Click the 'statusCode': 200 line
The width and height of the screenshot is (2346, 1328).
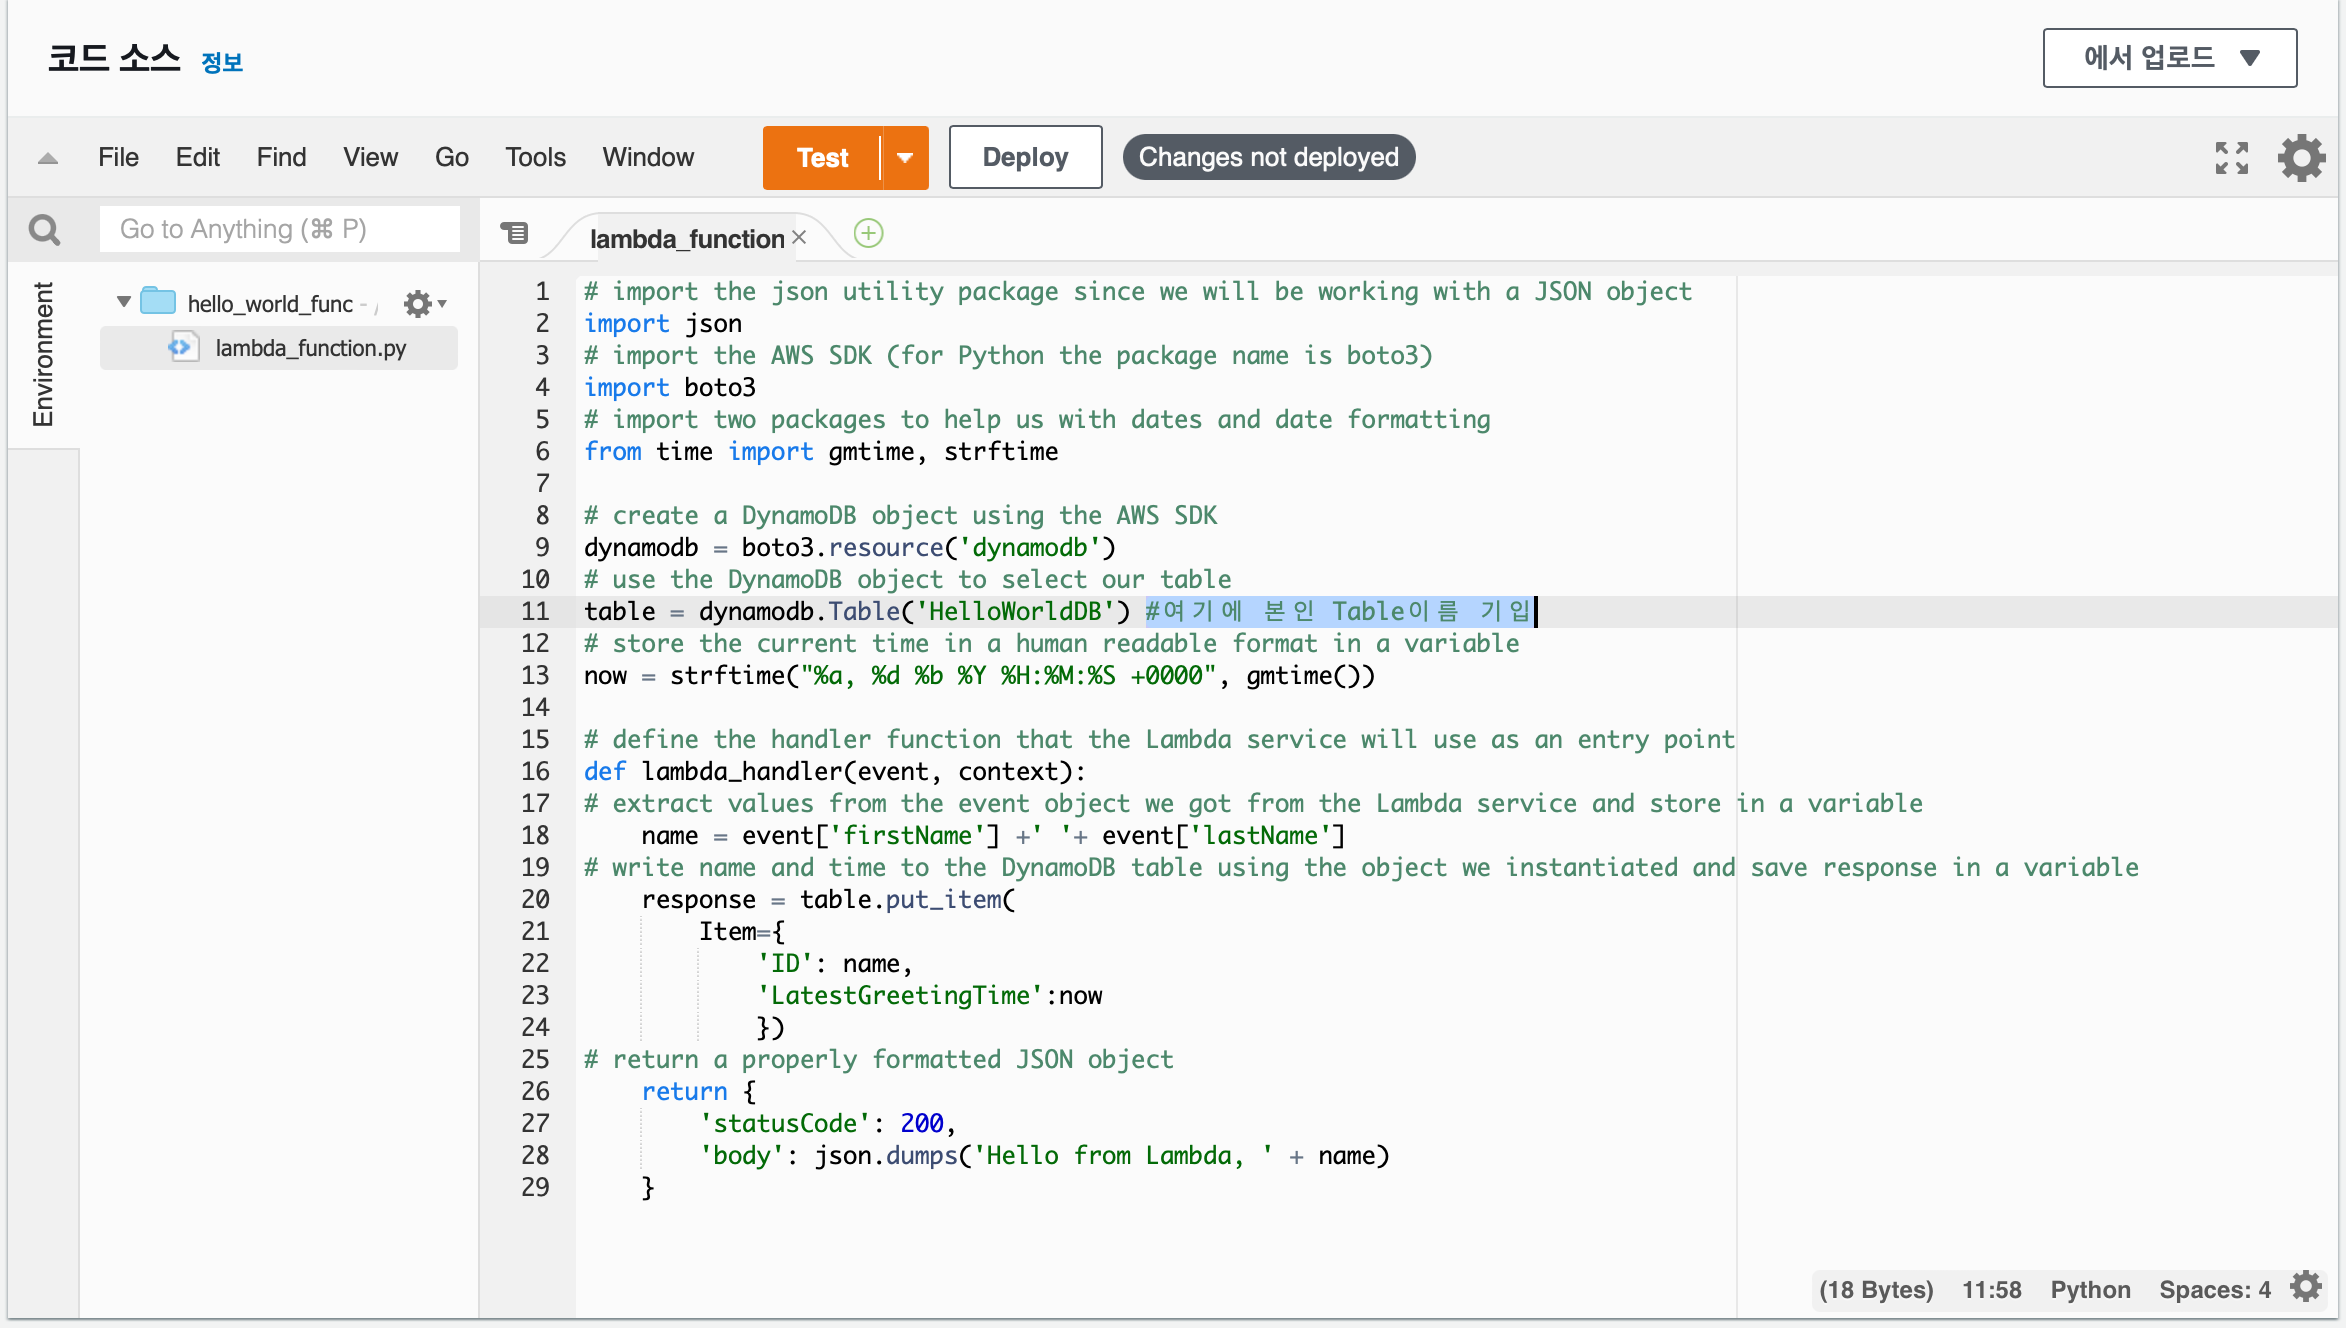pos(828,1123)
